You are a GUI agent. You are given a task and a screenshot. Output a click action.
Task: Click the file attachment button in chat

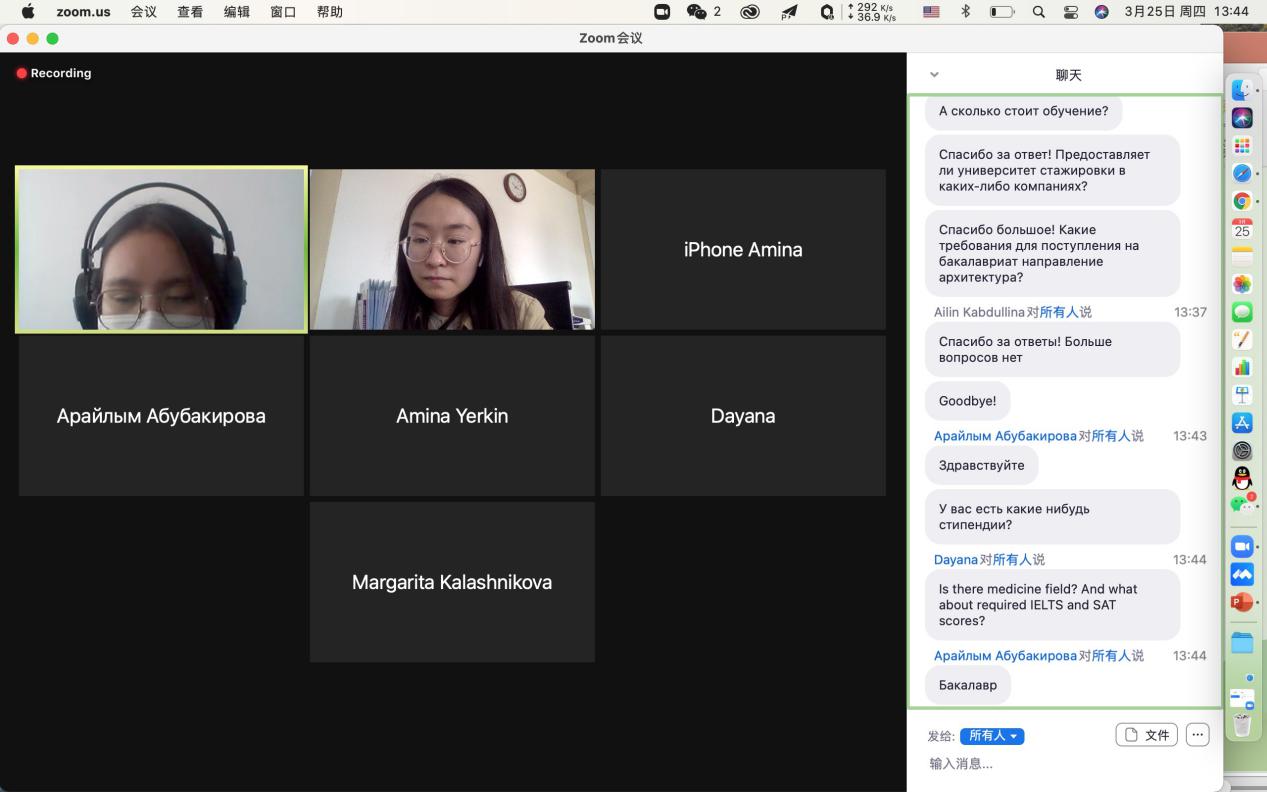click(x=1146, y=735)
